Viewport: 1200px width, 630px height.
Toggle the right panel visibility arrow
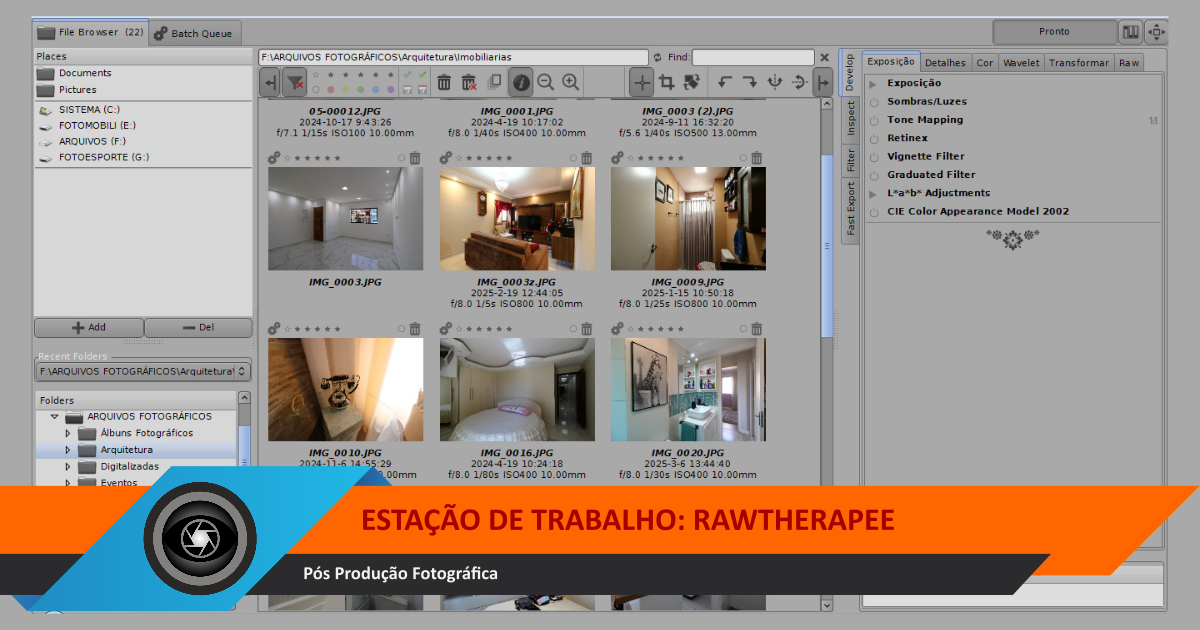(x=823, y=83)
